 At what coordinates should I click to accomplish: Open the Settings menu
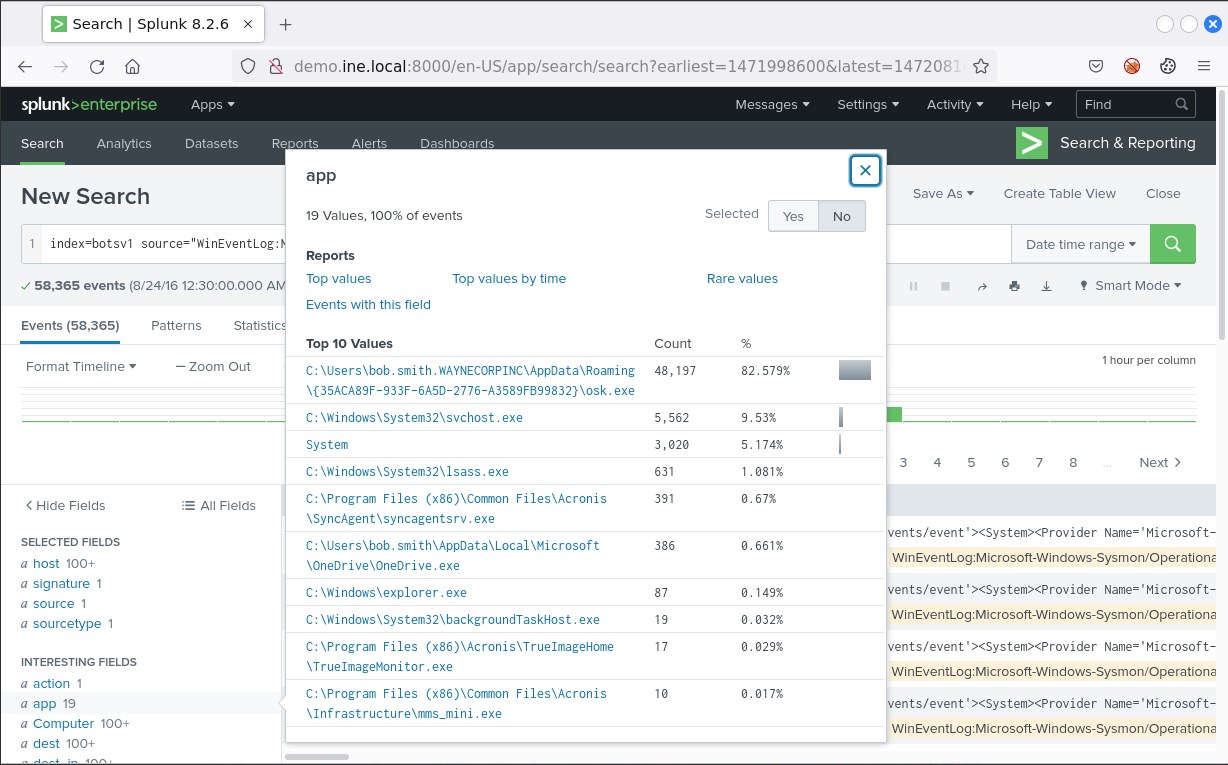pos(867,104)
